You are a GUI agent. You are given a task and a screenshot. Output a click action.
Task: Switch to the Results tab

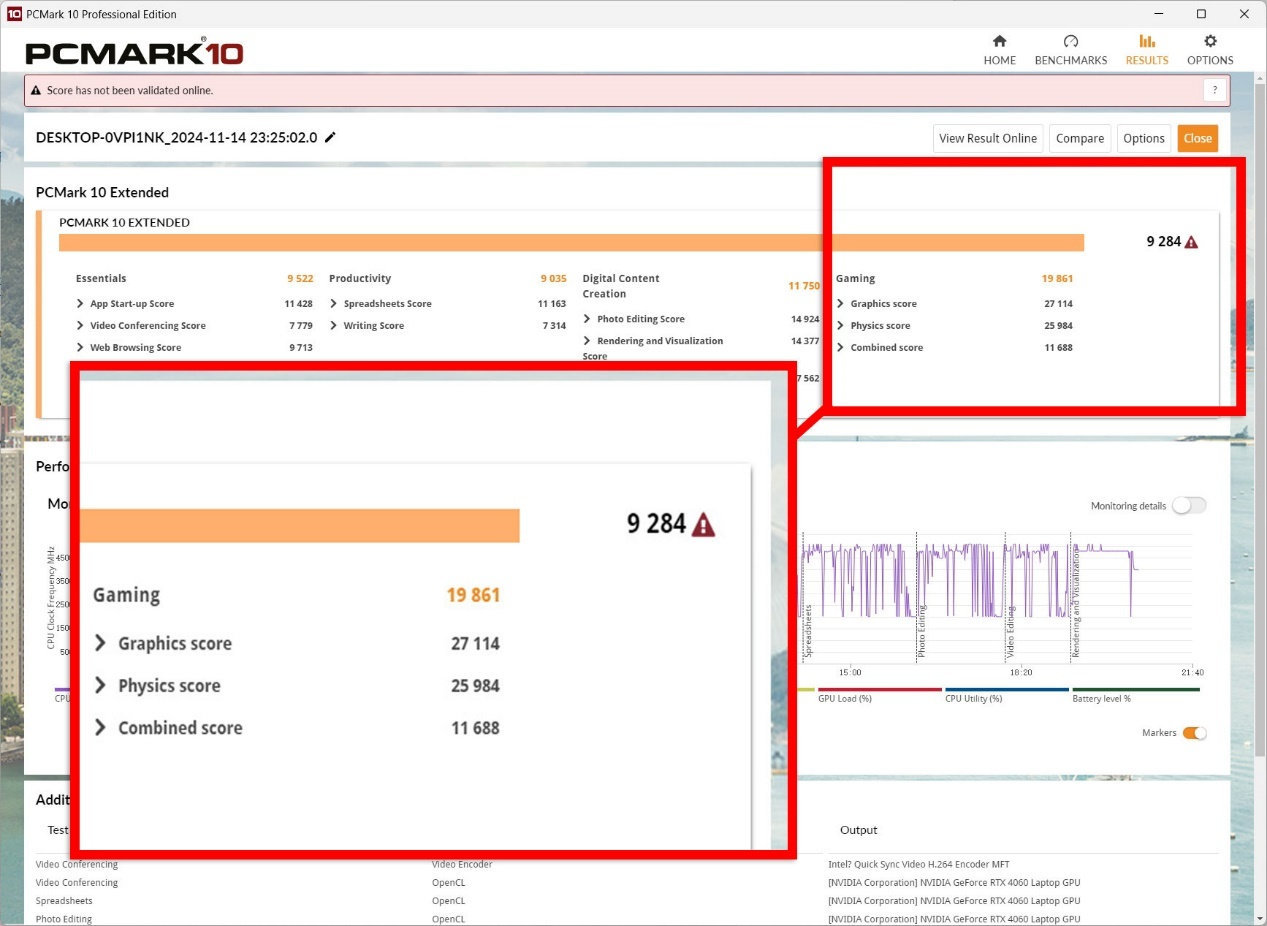[1146, 50]
